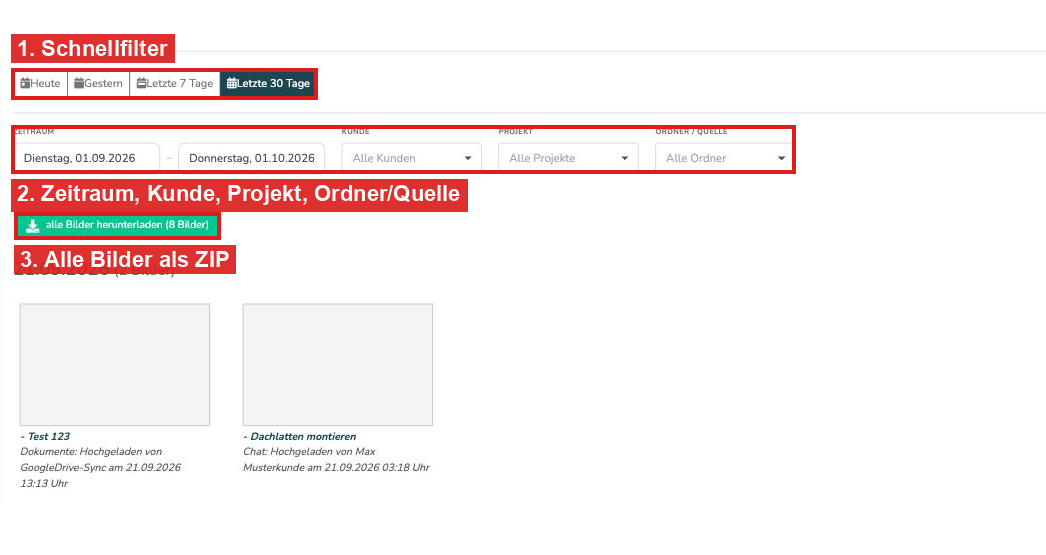Click the Alle Projekte dropdown arrow
1046x555 pixels.
624,159
